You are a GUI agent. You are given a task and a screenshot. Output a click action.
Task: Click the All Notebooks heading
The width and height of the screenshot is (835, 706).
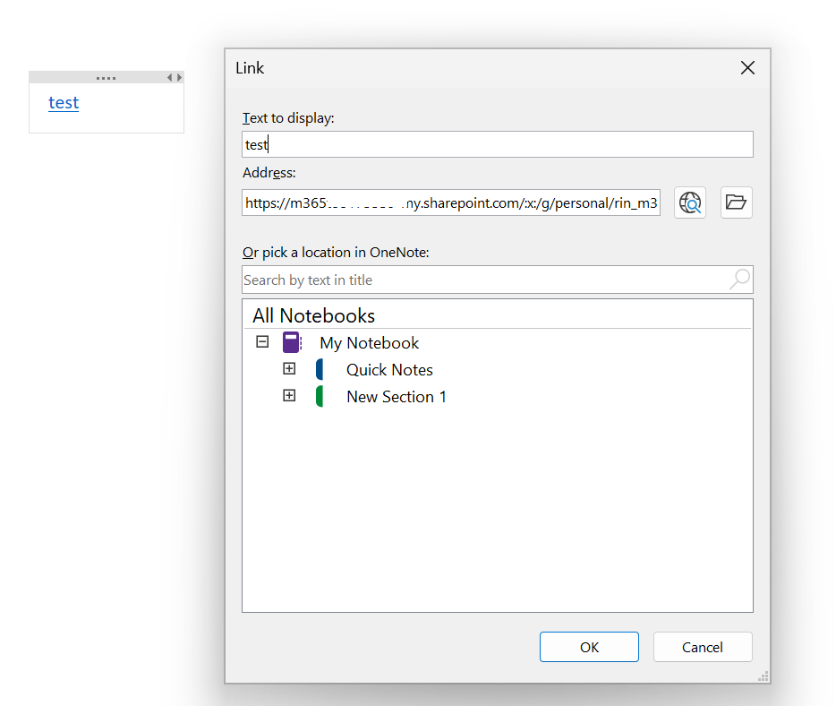(x=314, y=316)
